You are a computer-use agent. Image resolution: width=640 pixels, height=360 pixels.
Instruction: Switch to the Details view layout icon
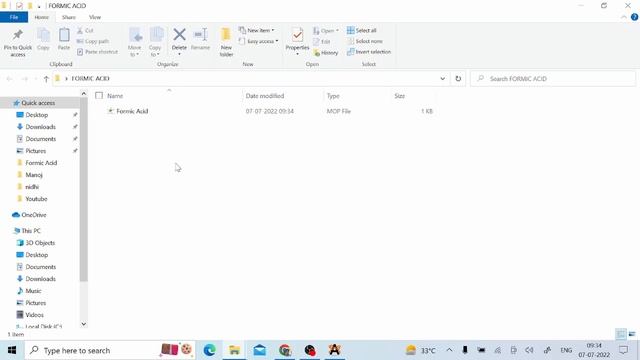tap(620, 334)
